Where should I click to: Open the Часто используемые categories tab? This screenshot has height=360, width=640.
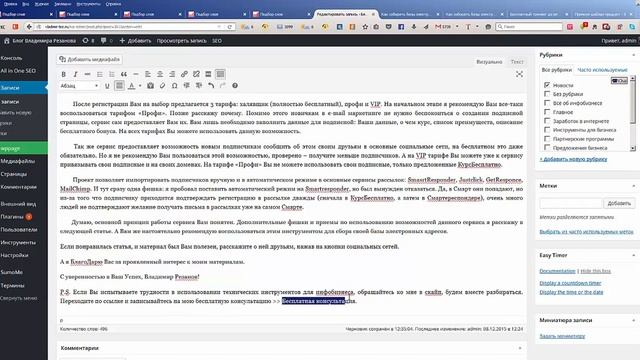602,70
